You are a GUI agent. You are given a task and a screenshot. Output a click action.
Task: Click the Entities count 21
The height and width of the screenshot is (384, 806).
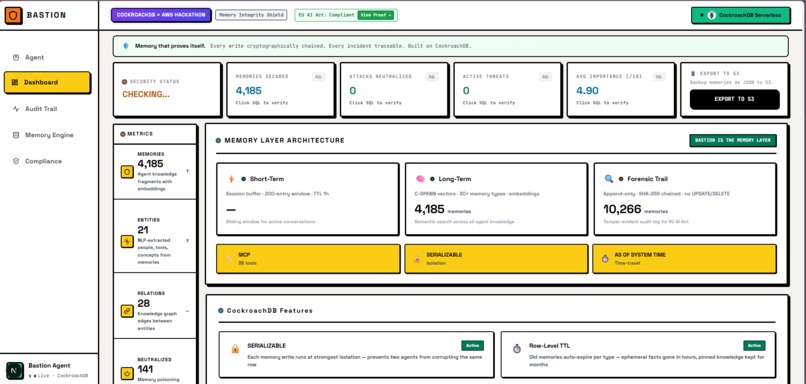142,230
